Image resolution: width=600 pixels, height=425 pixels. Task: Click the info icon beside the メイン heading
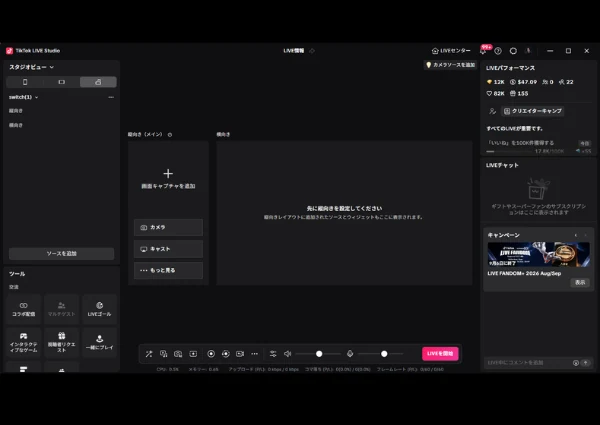(170, 135)
